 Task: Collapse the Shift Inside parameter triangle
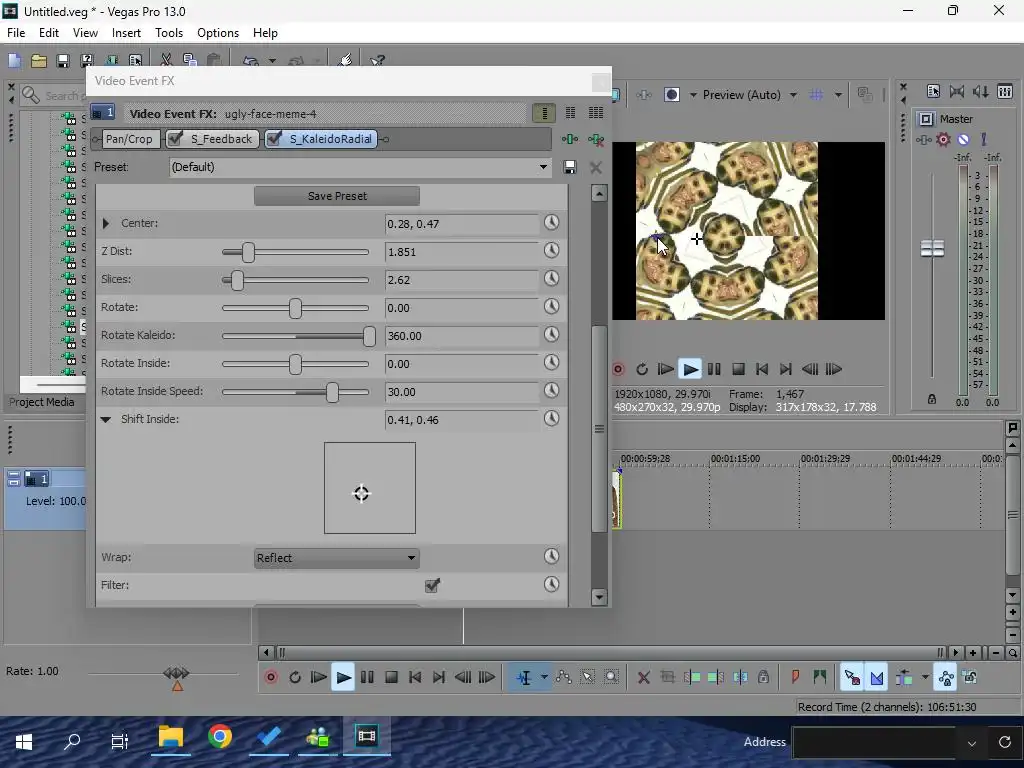(106, 419)
